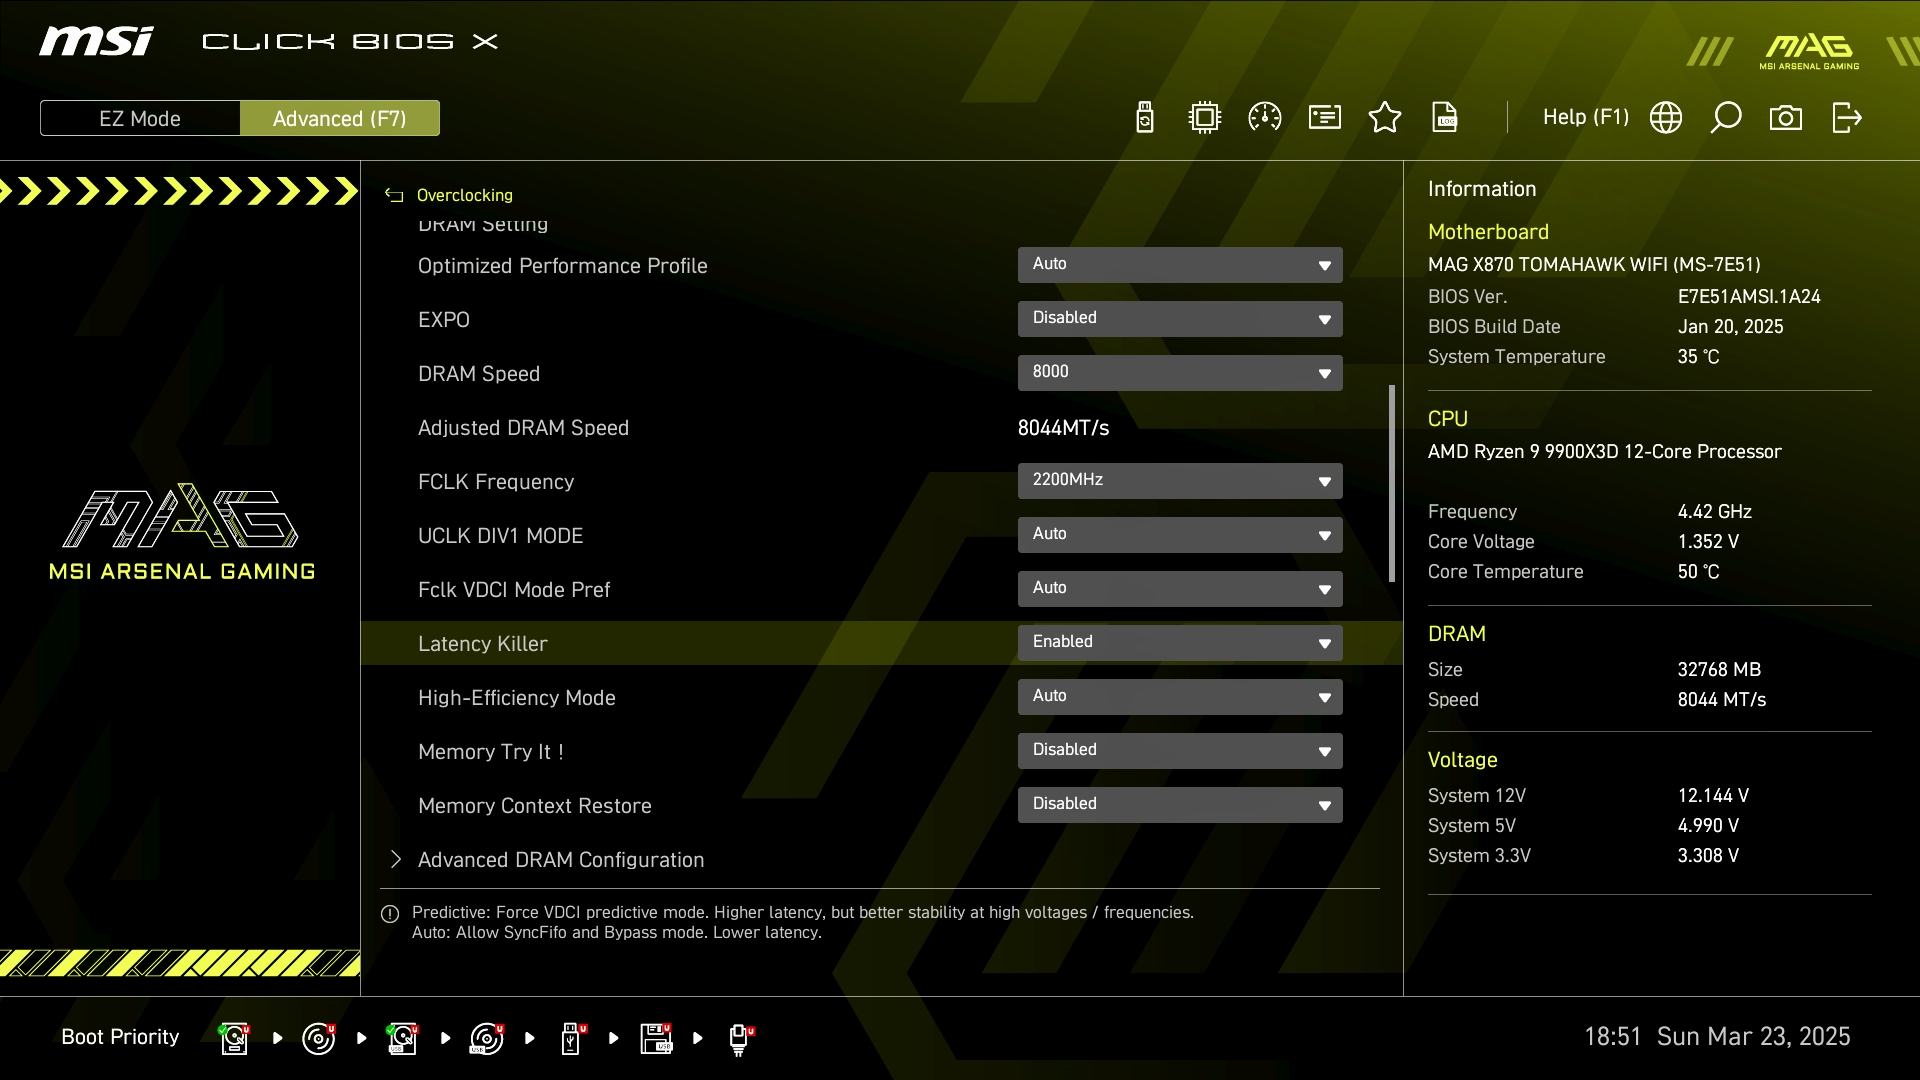Open Memory Context Restore dropdown
Screen dimensions: 1920x1080
[1180, 805]
